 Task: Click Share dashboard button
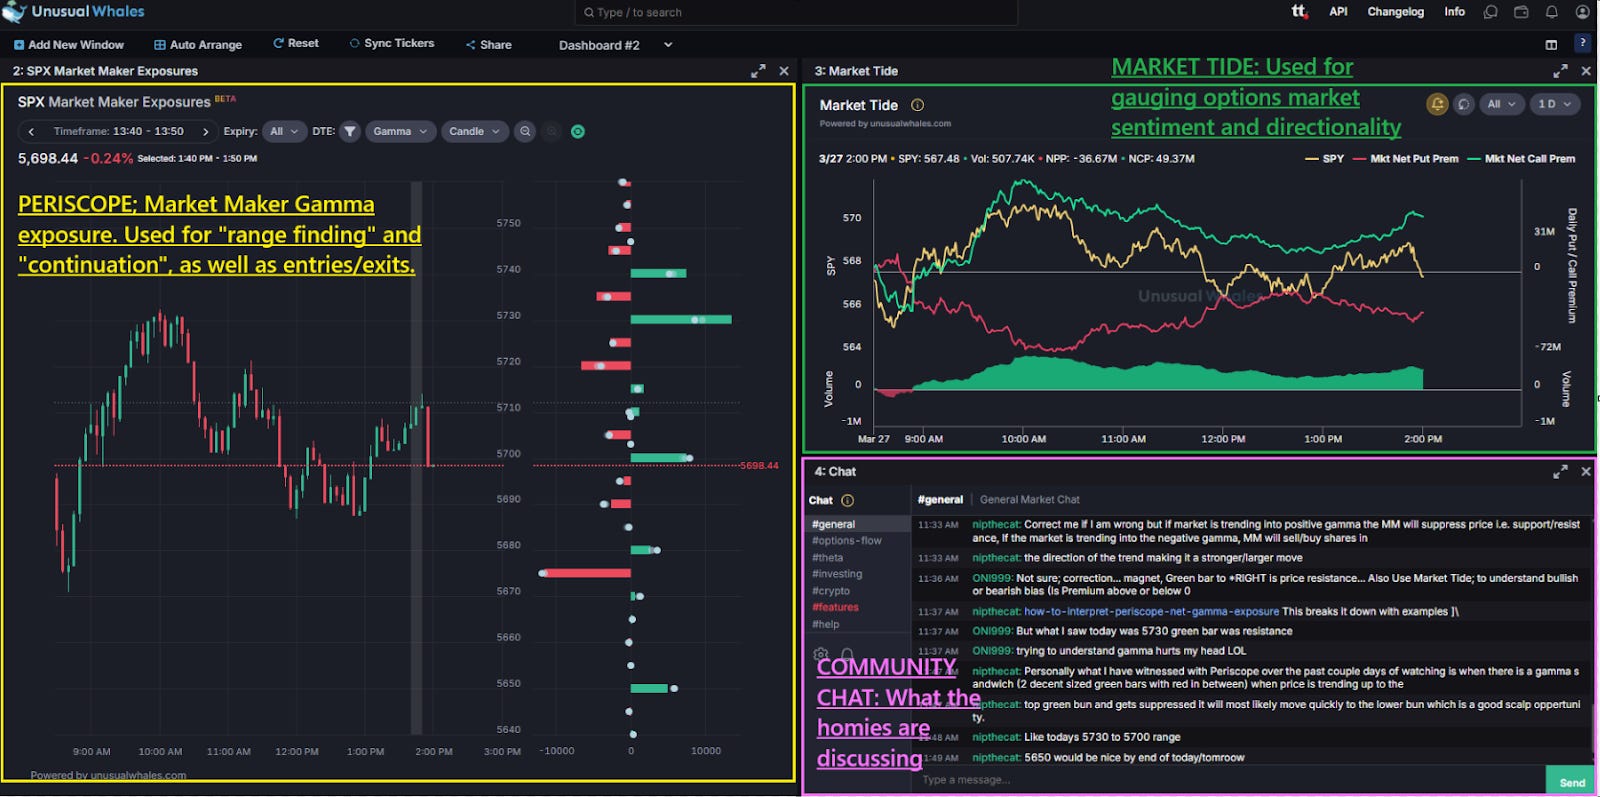tap(489, 45)
